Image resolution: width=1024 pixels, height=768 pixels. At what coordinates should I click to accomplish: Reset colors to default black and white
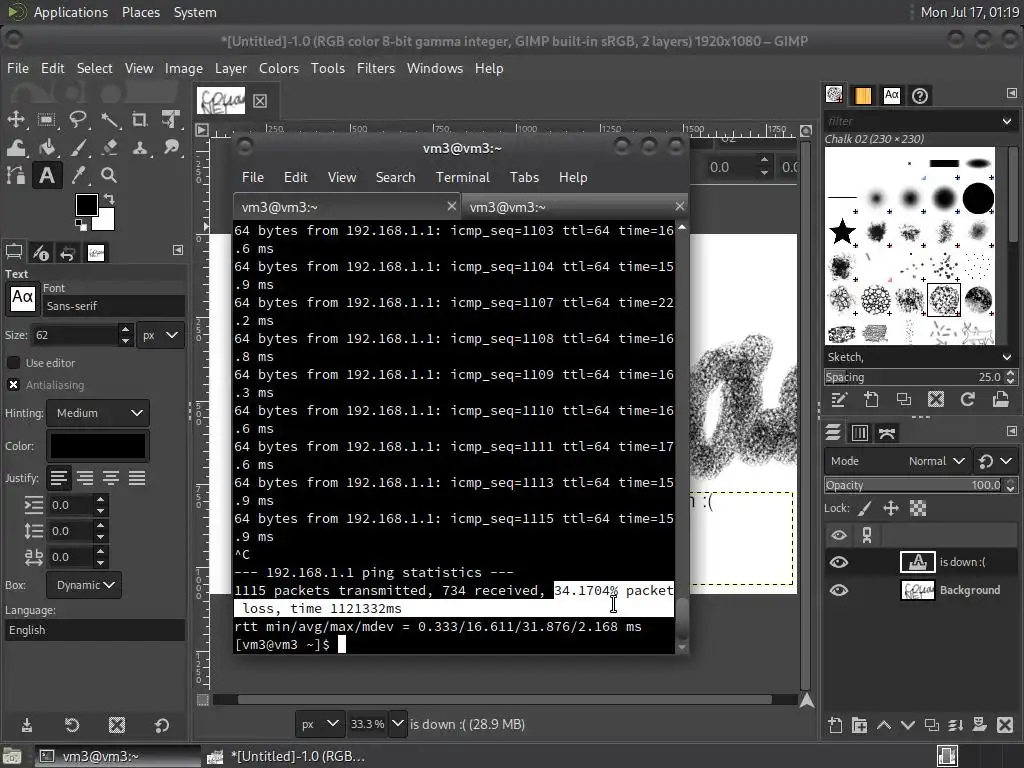click(x=81, y=225)
